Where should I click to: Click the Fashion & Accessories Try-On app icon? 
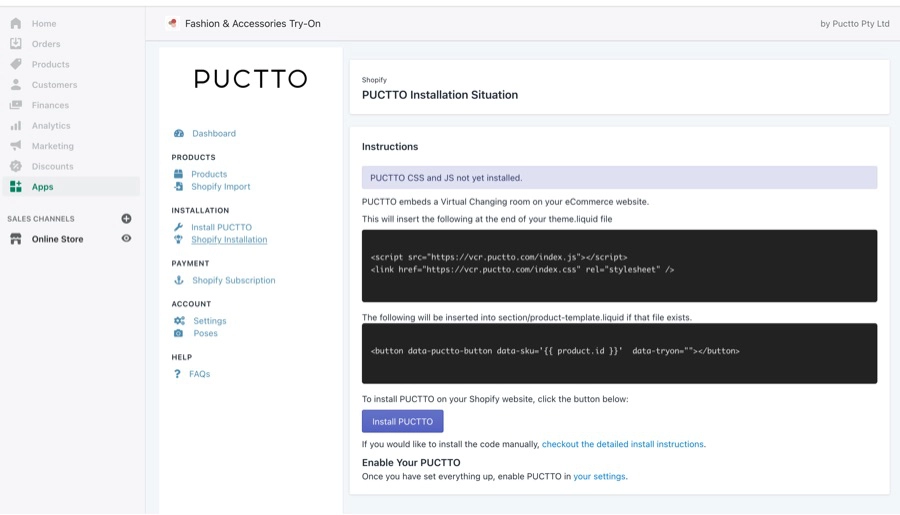tap(172, 23)
